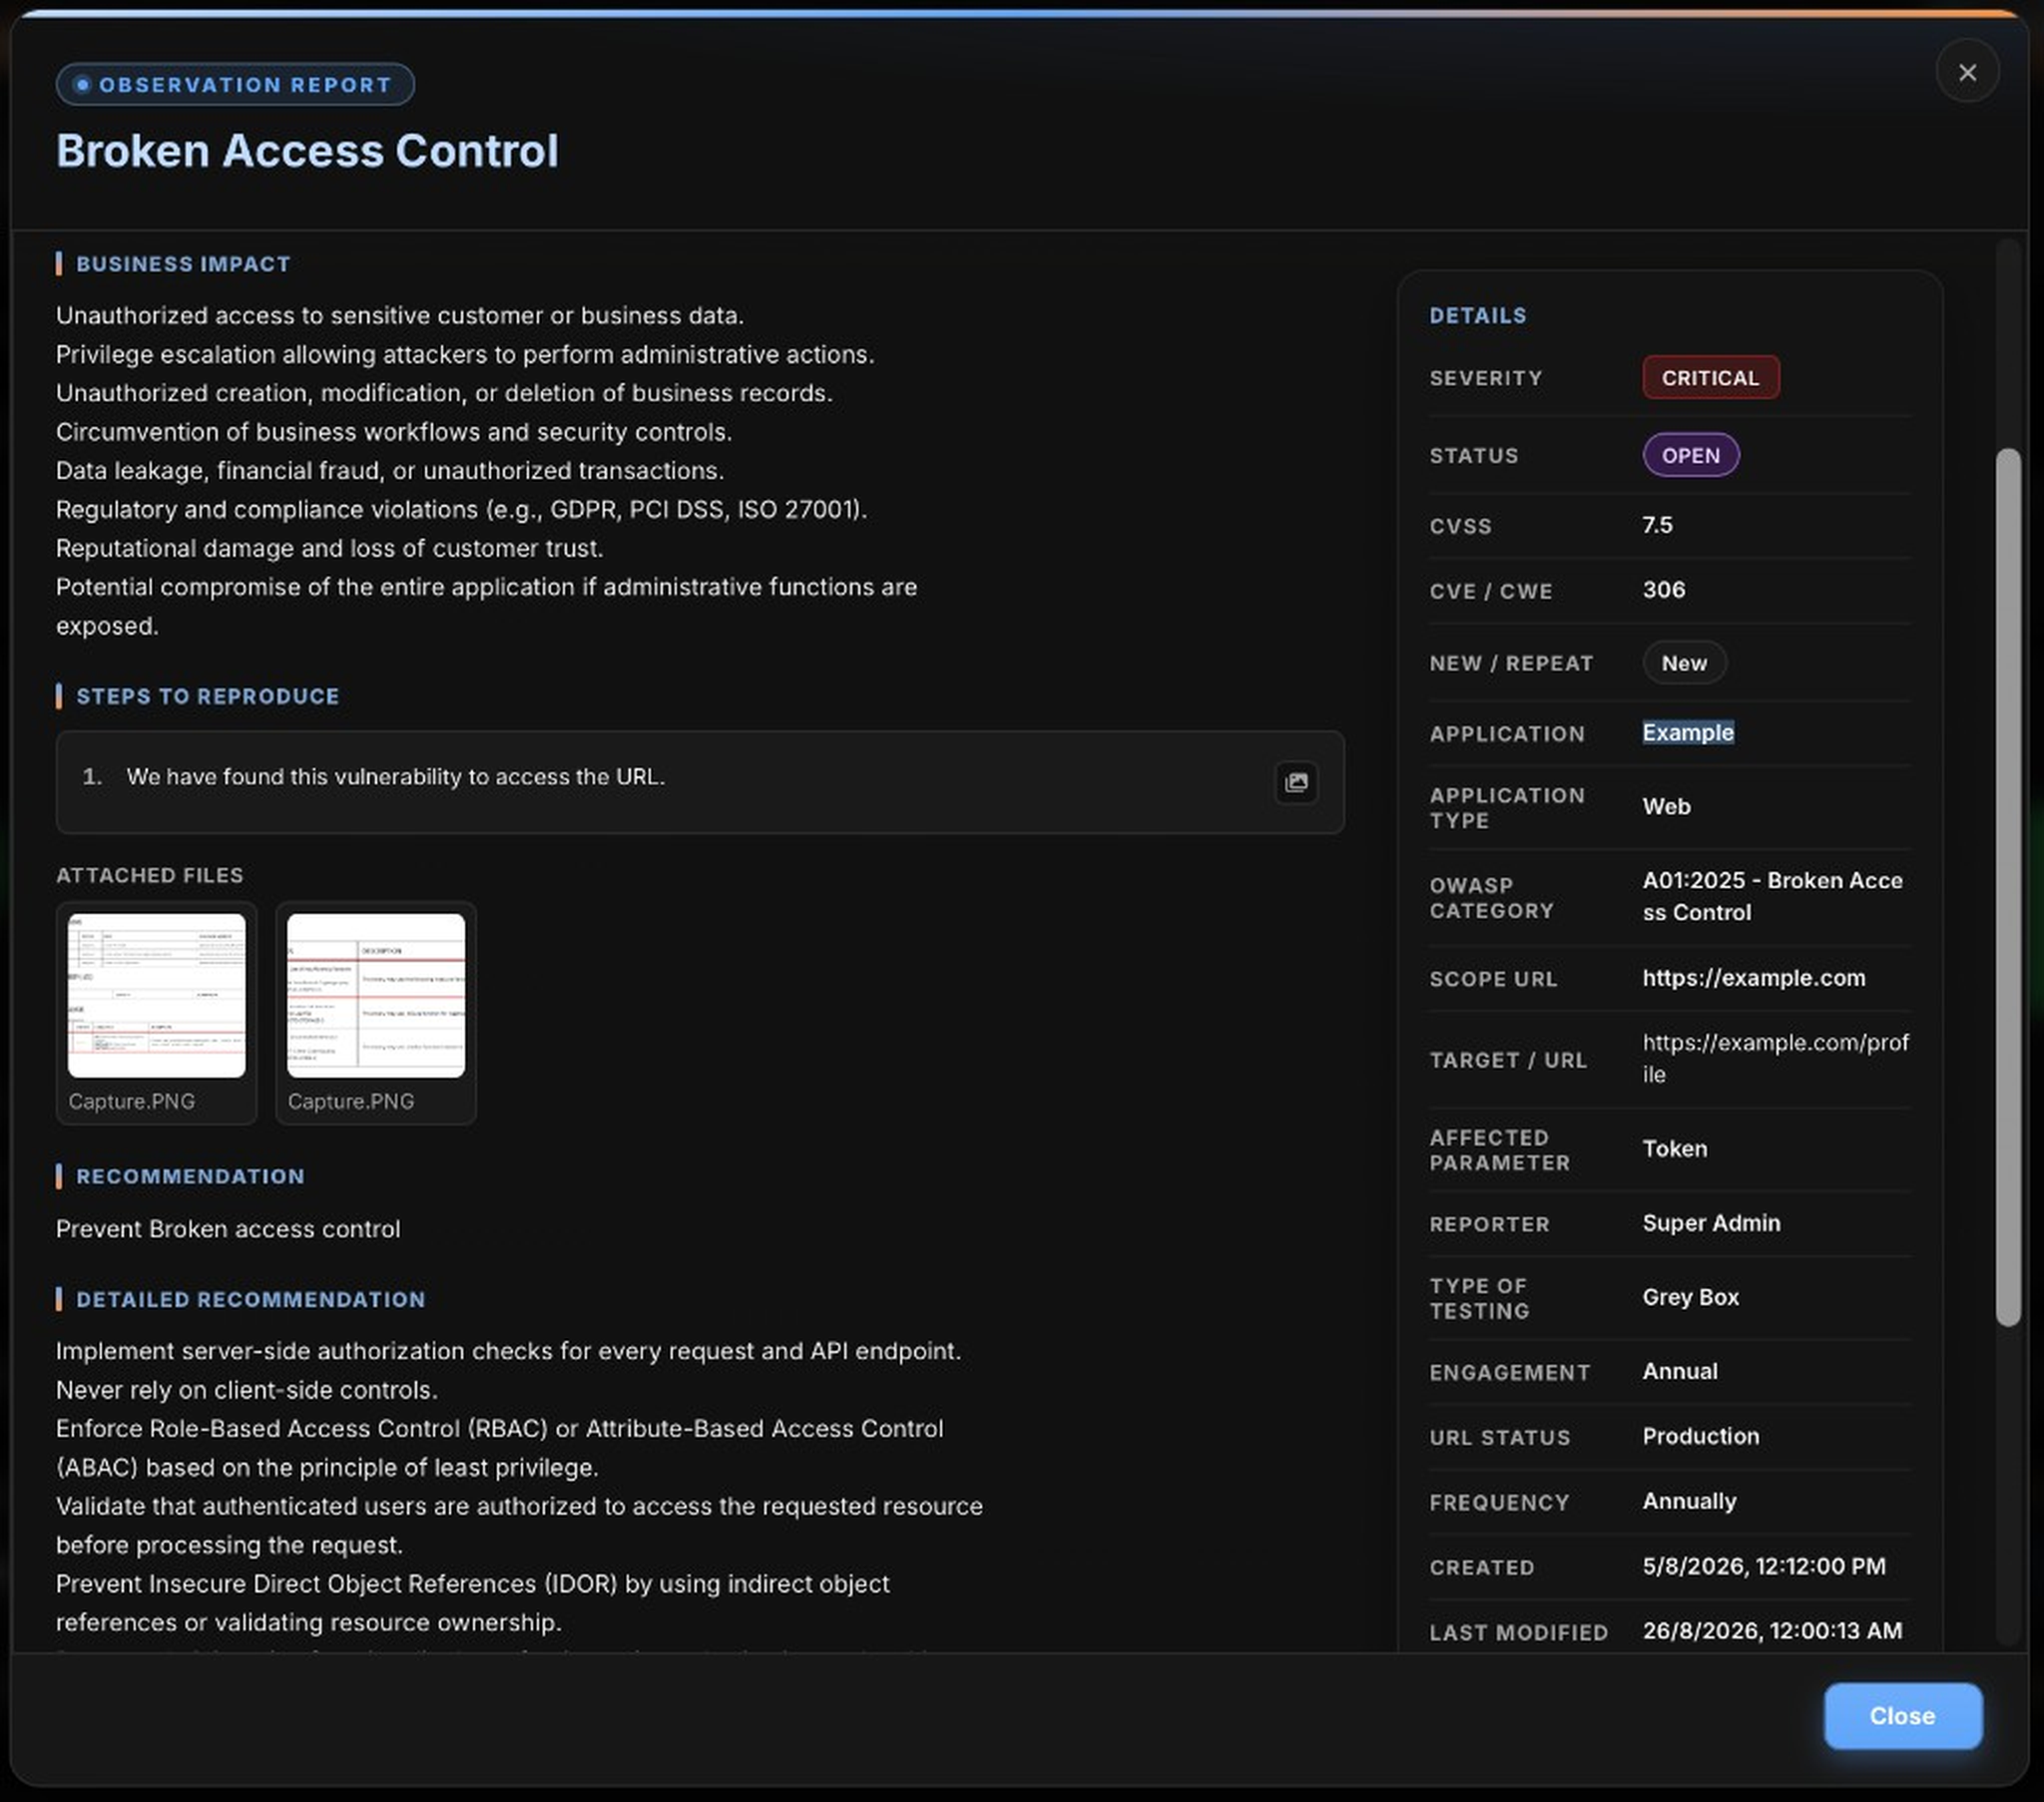Screen dimensions: 2044x1802
Task: Click the Recommendation section heading
Action: 190,1176
